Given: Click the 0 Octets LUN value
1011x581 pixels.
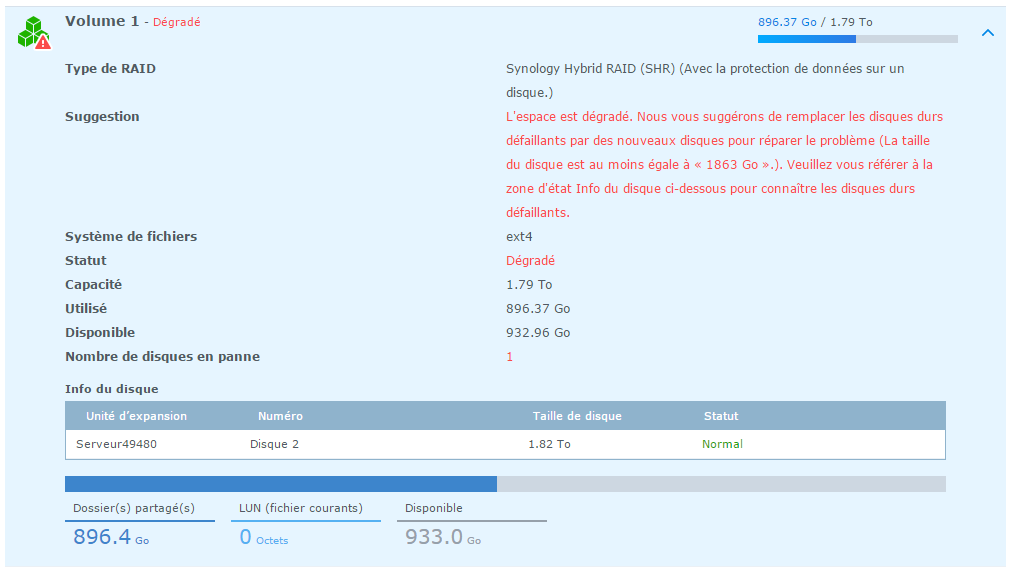Looking at the screenshot, I should [263, 537].
